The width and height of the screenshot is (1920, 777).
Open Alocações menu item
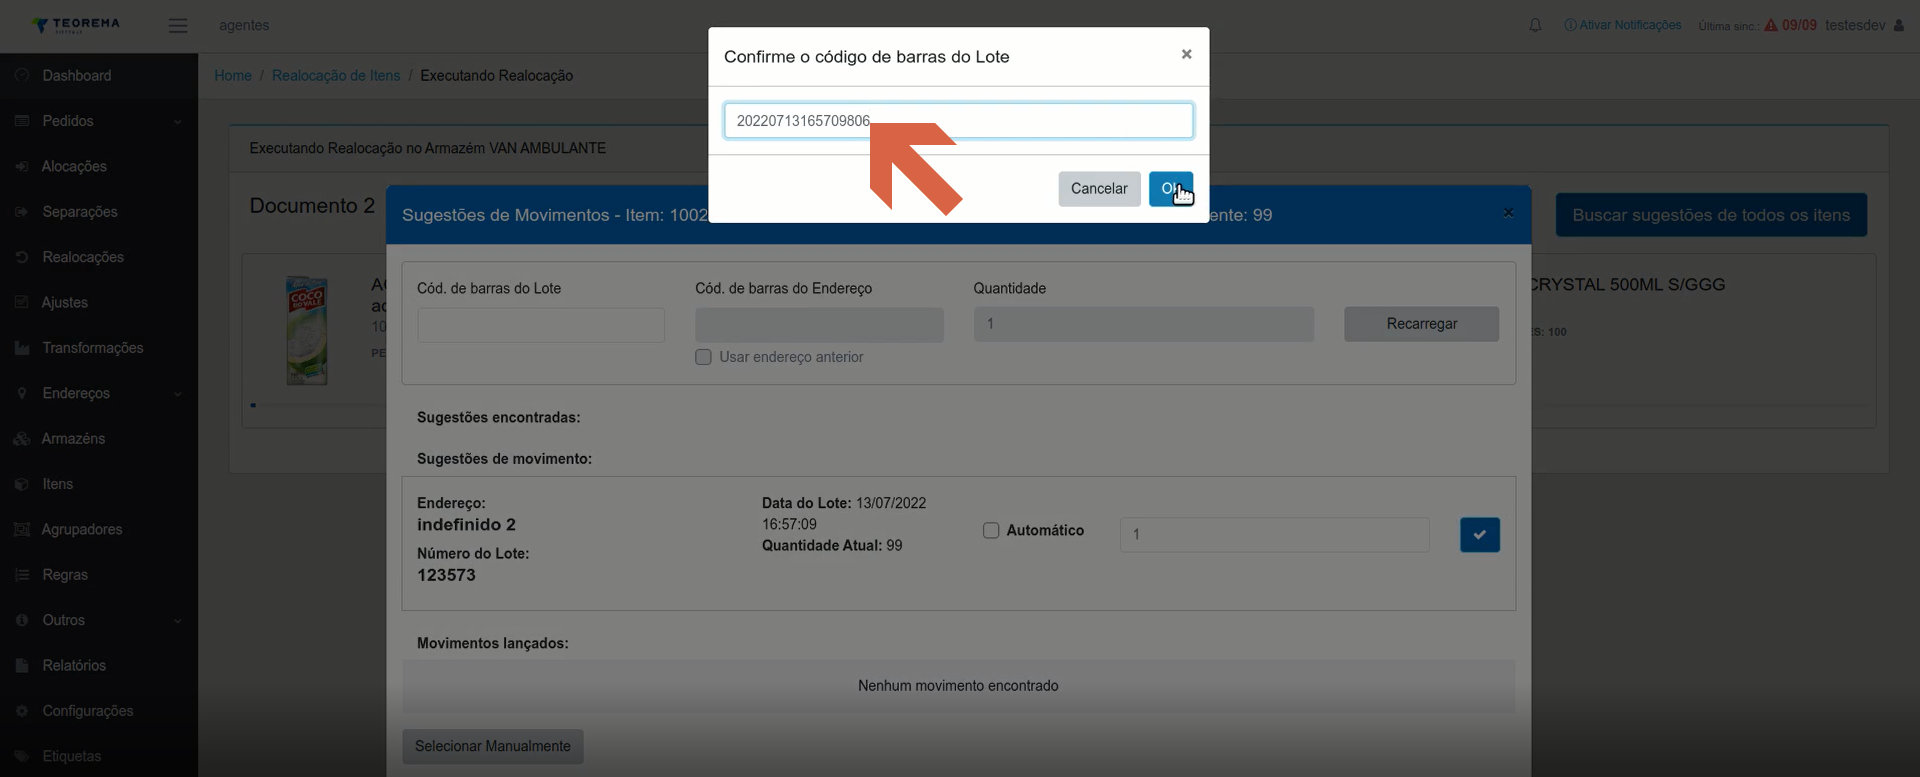click(x=74, y=166)
